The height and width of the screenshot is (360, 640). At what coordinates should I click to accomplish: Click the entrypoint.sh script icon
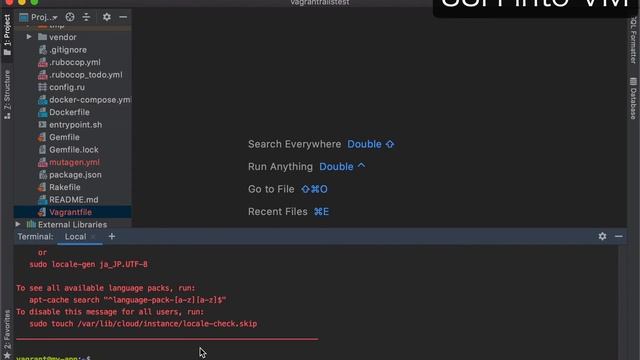(42, 125)
